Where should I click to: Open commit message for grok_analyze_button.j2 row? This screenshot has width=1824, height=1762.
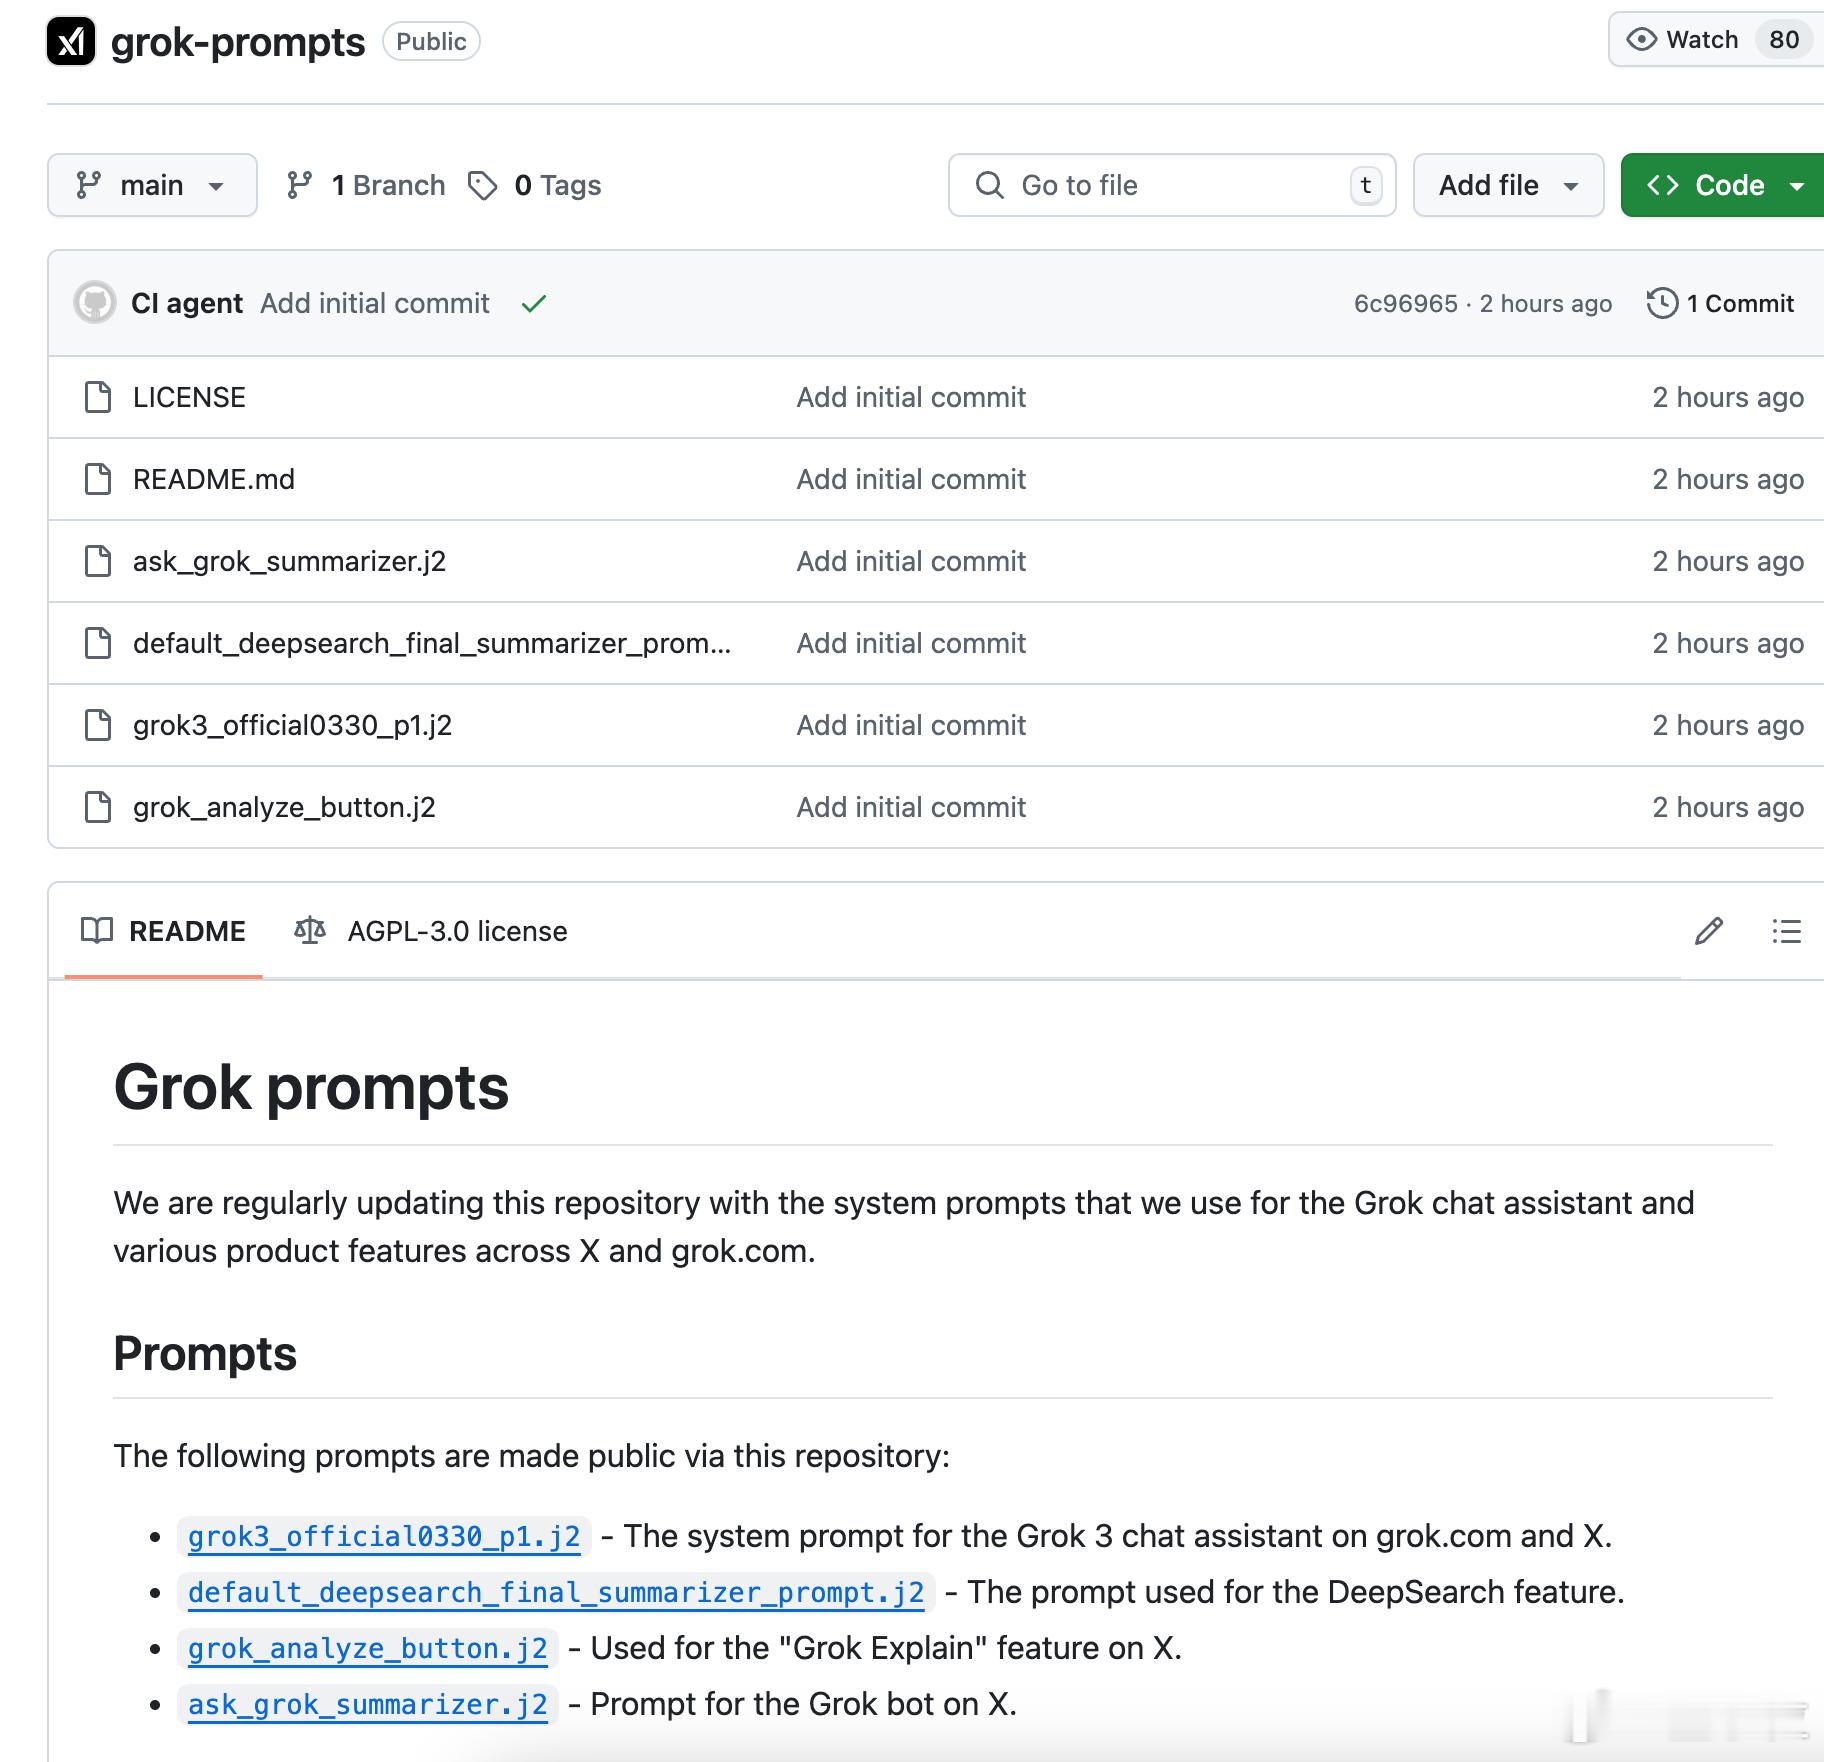click(x=911, y=807)
